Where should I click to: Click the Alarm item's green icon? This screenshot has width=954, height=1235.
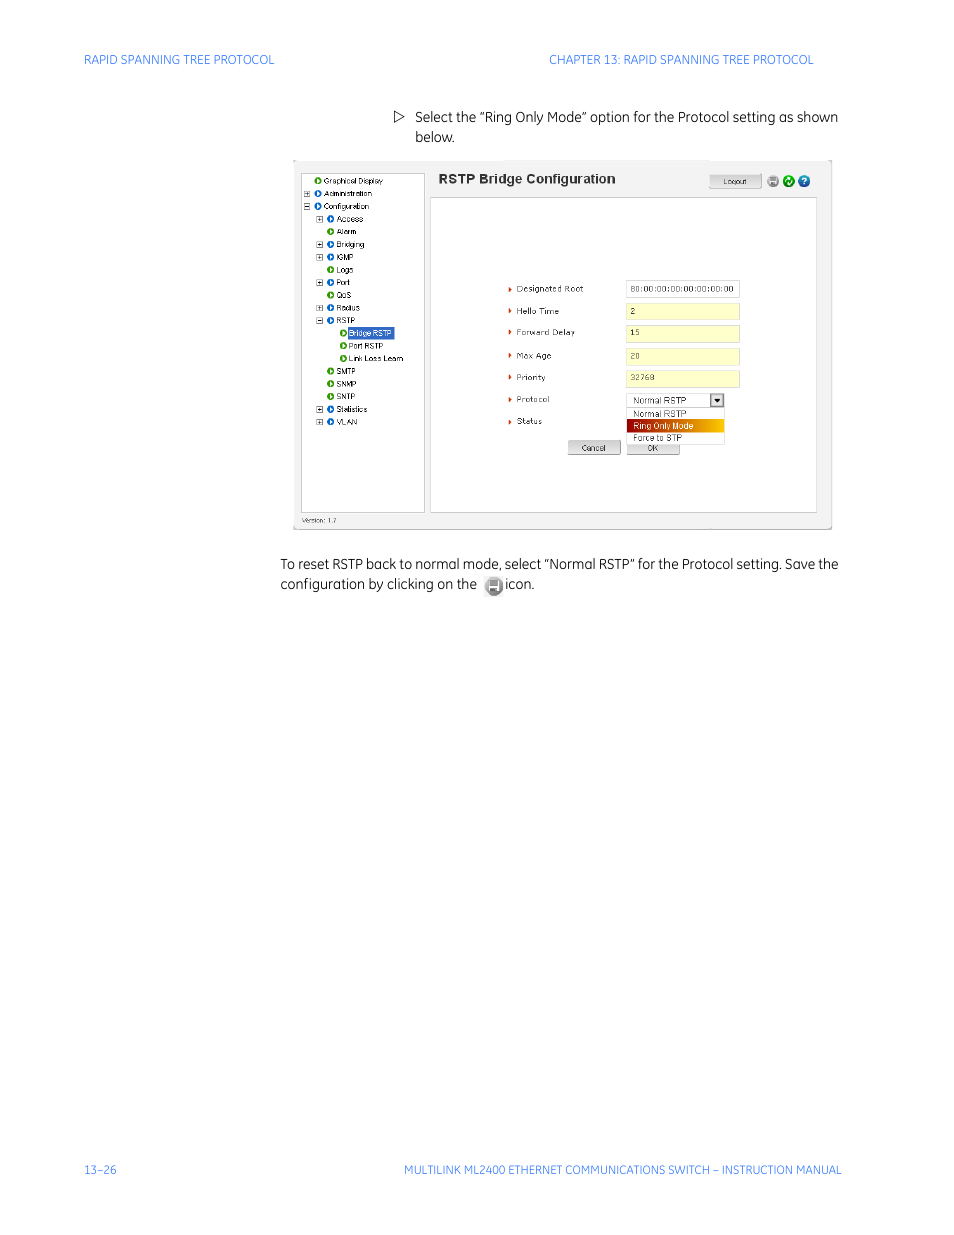tap(331, 232)
